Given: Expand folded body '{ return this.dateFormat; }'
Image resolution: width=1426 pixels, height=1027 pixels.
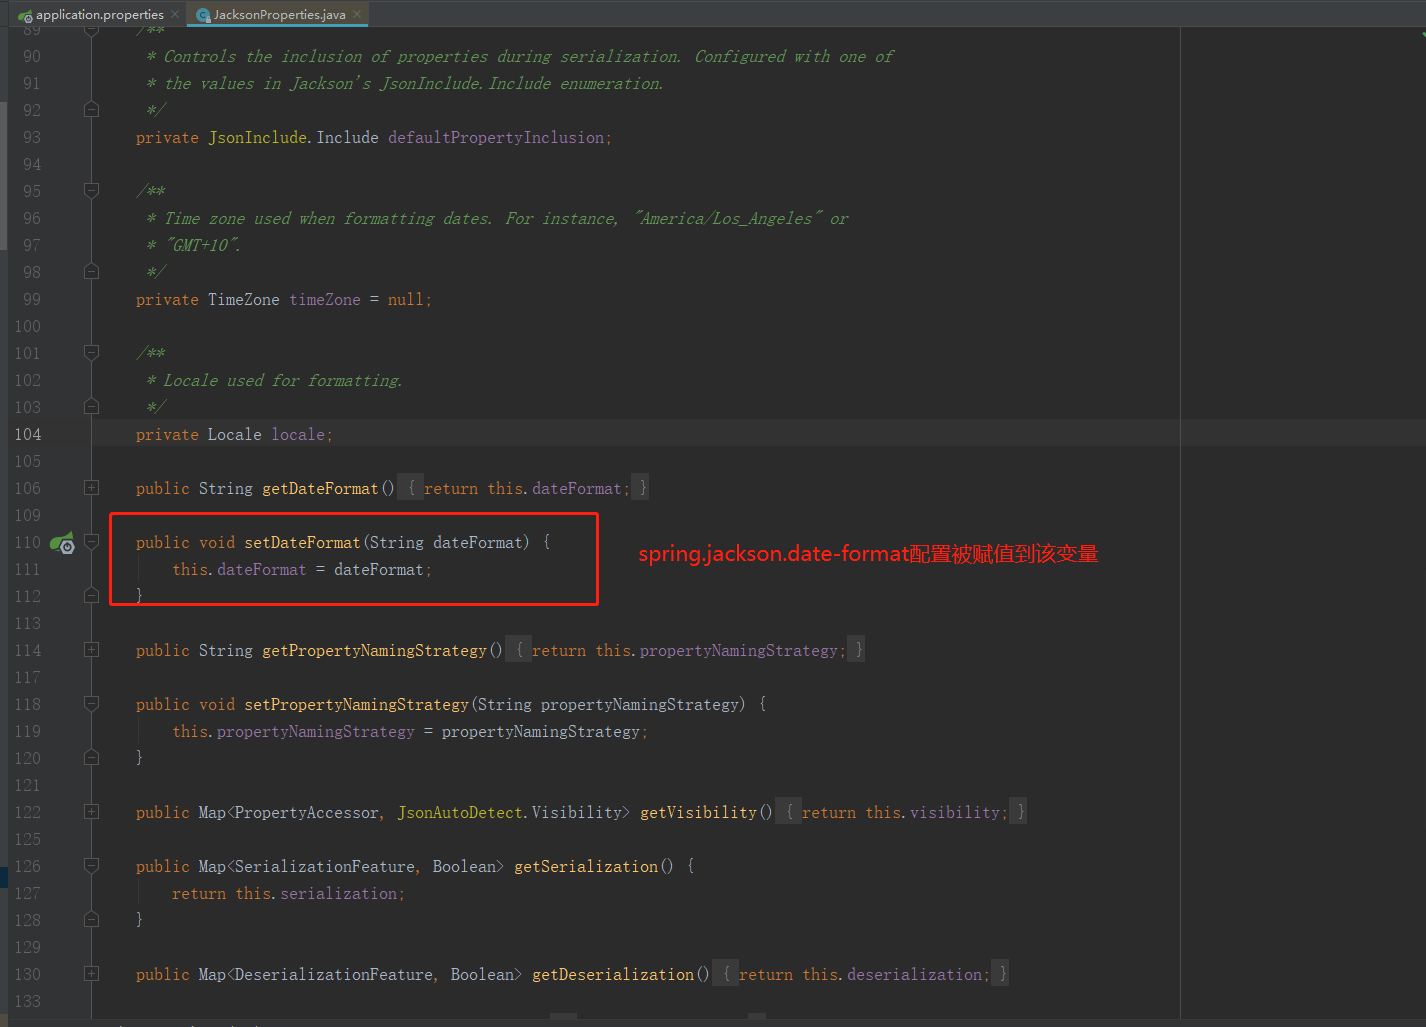Looking at the screenshot, I should point(524,488).
